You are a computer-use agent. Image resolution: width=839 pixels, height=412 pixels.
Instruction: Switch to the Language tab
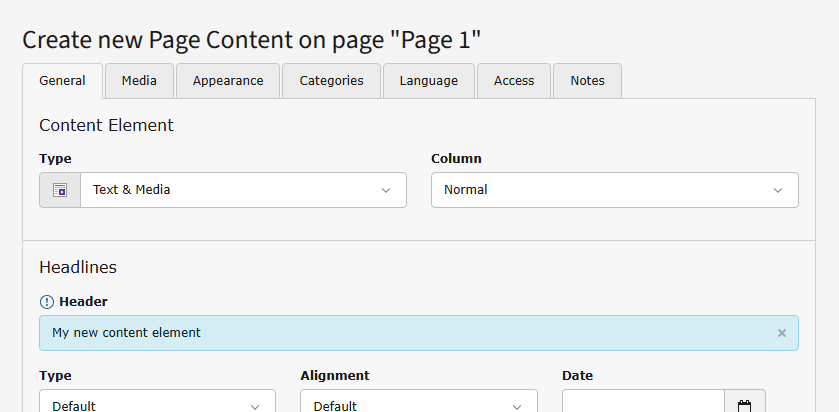(429, 81)
